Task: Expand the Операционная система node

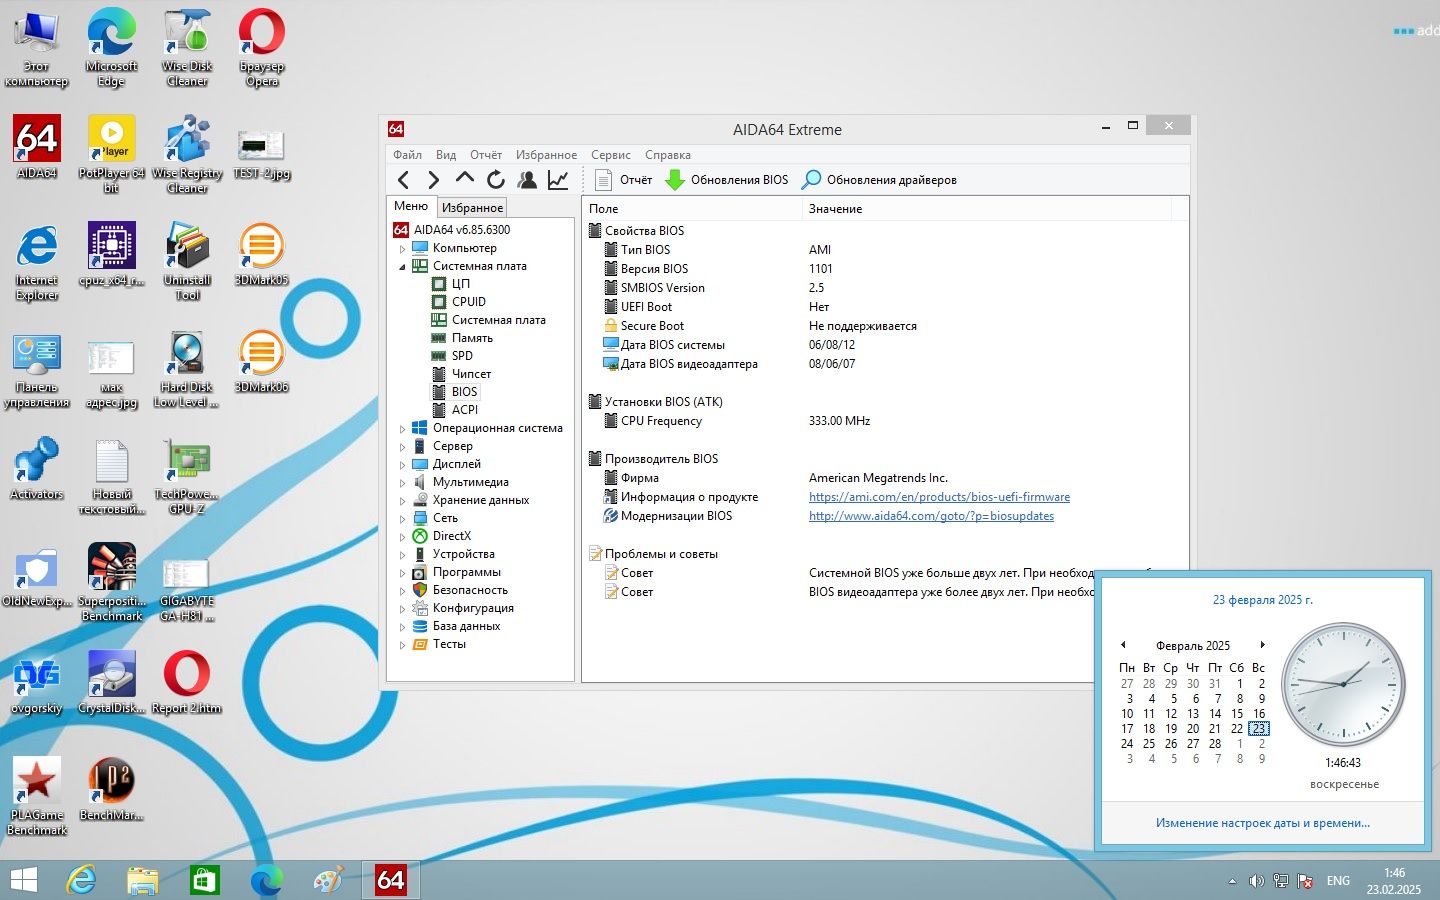Action: 403,429
